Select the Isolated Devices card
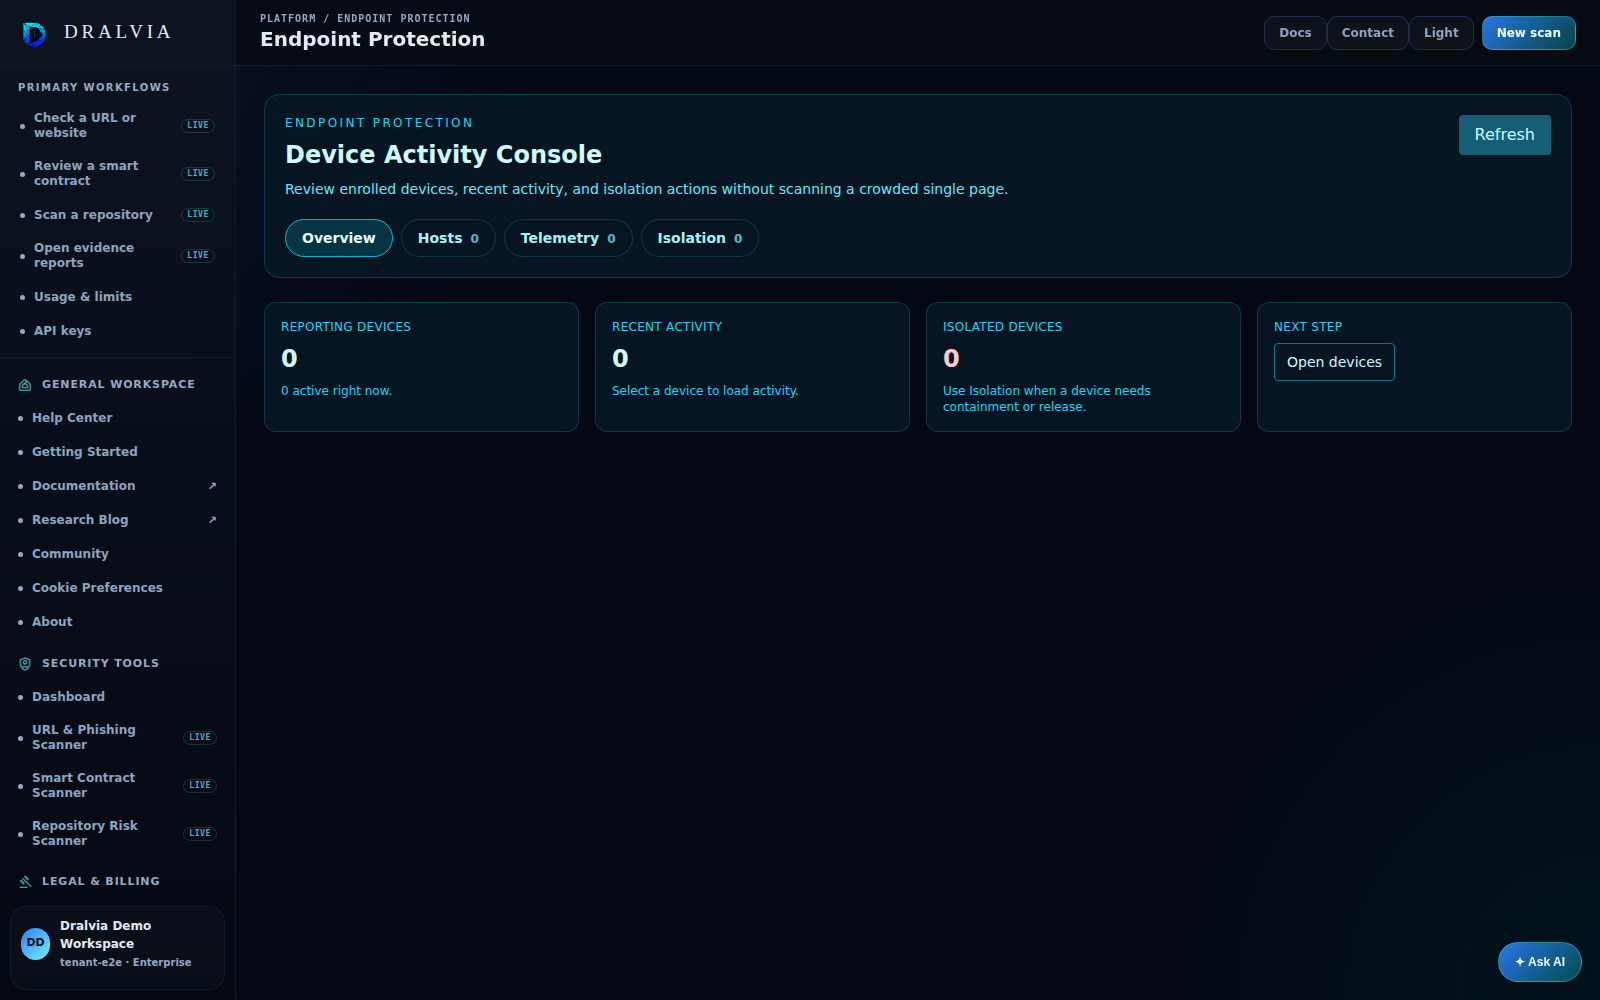The width and height of the screenshot is (1600, 1000). 1083,367
